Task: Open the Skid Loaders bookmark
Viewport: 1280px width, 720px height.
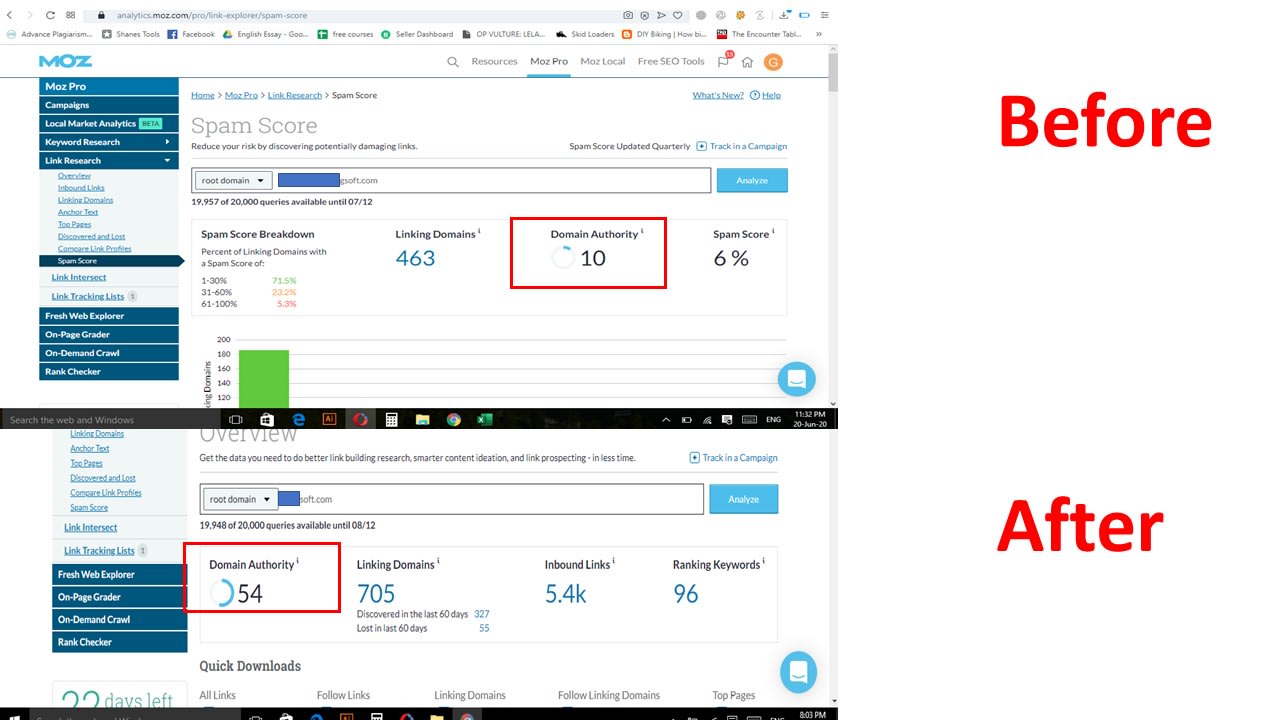Action: (585, 34)
